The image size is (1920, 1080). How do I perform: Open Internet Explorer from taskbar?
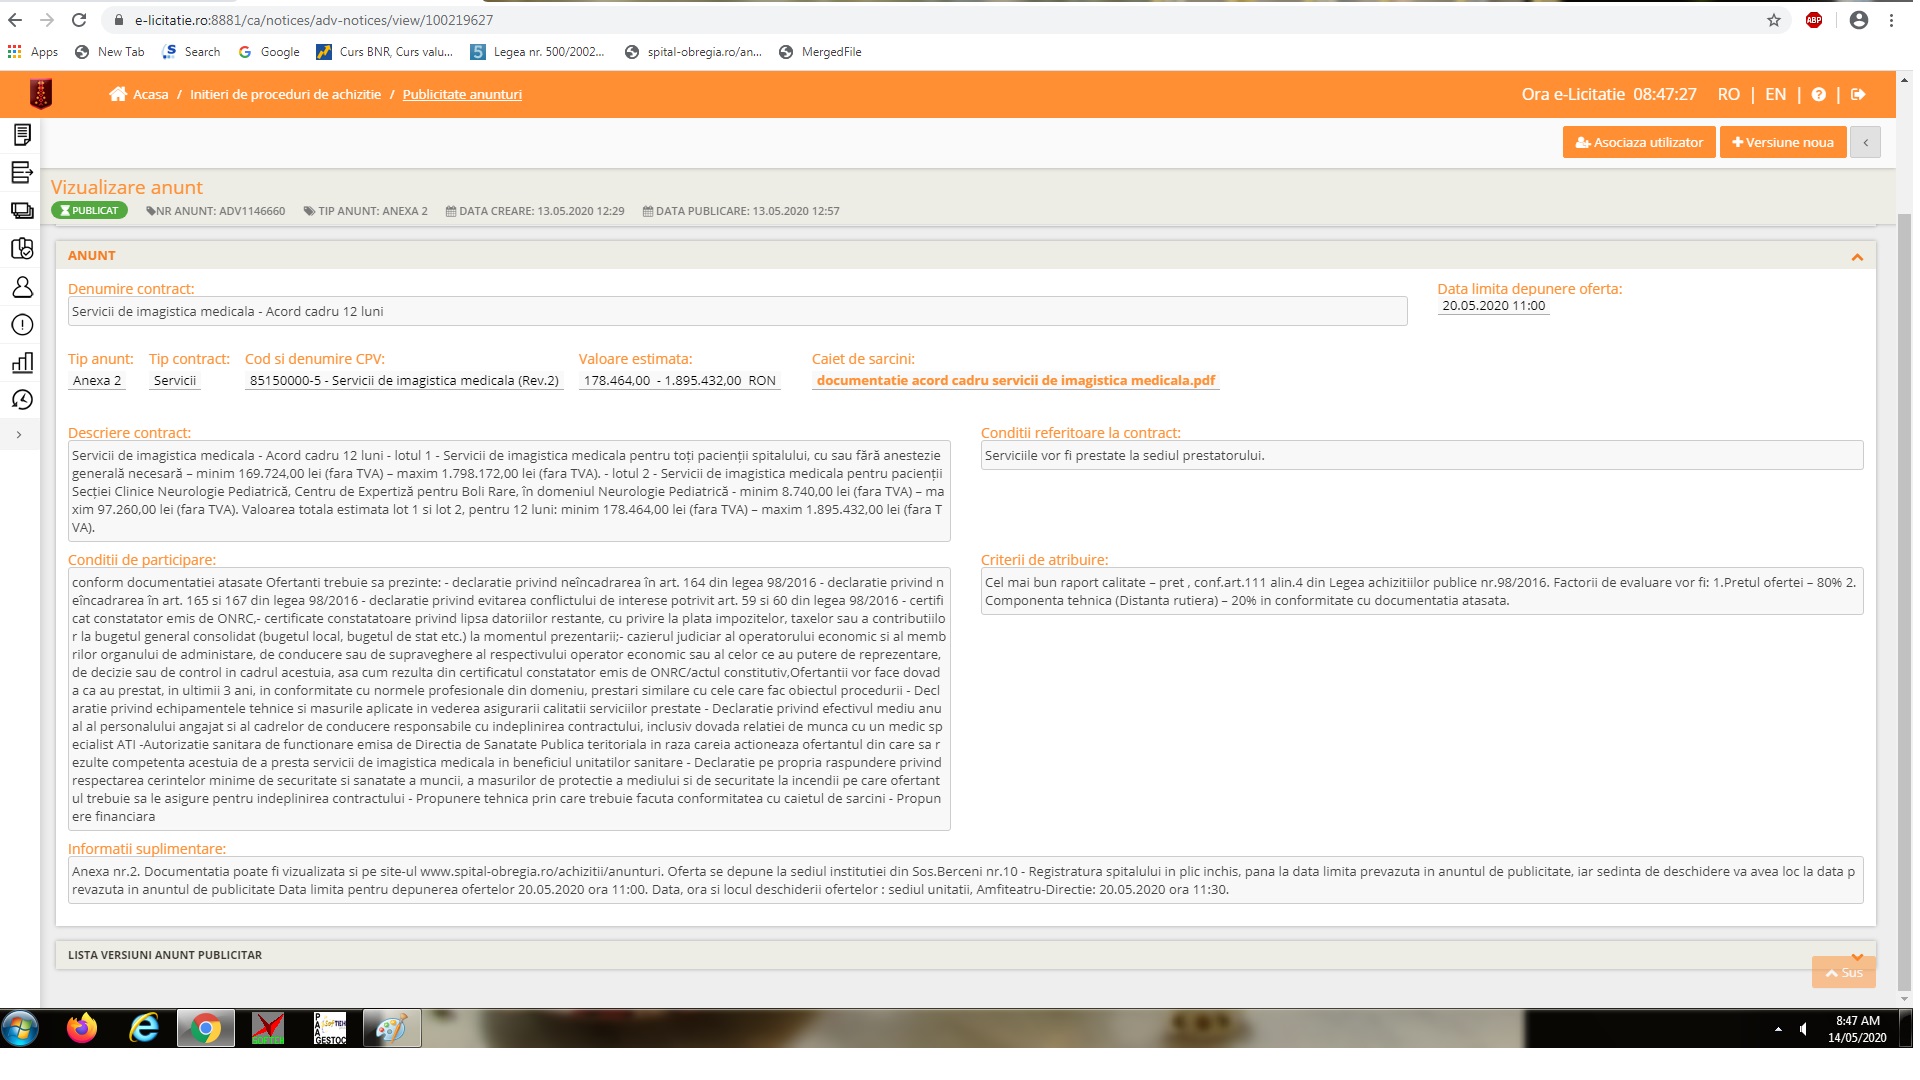[x=144, y=1028]
